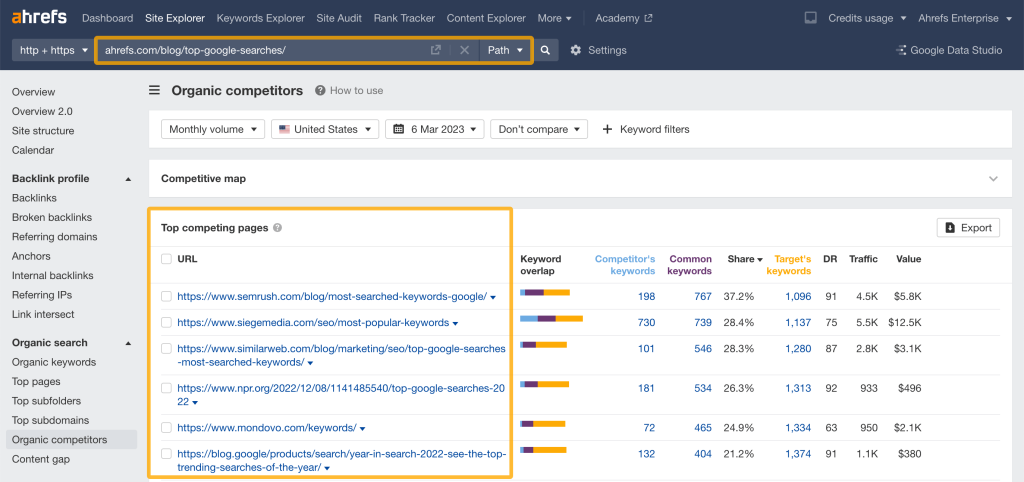The height and width of the screenshot is (482, 1024).
Task: Expand the Competitive map section
Action: click(x=992, y=179)
